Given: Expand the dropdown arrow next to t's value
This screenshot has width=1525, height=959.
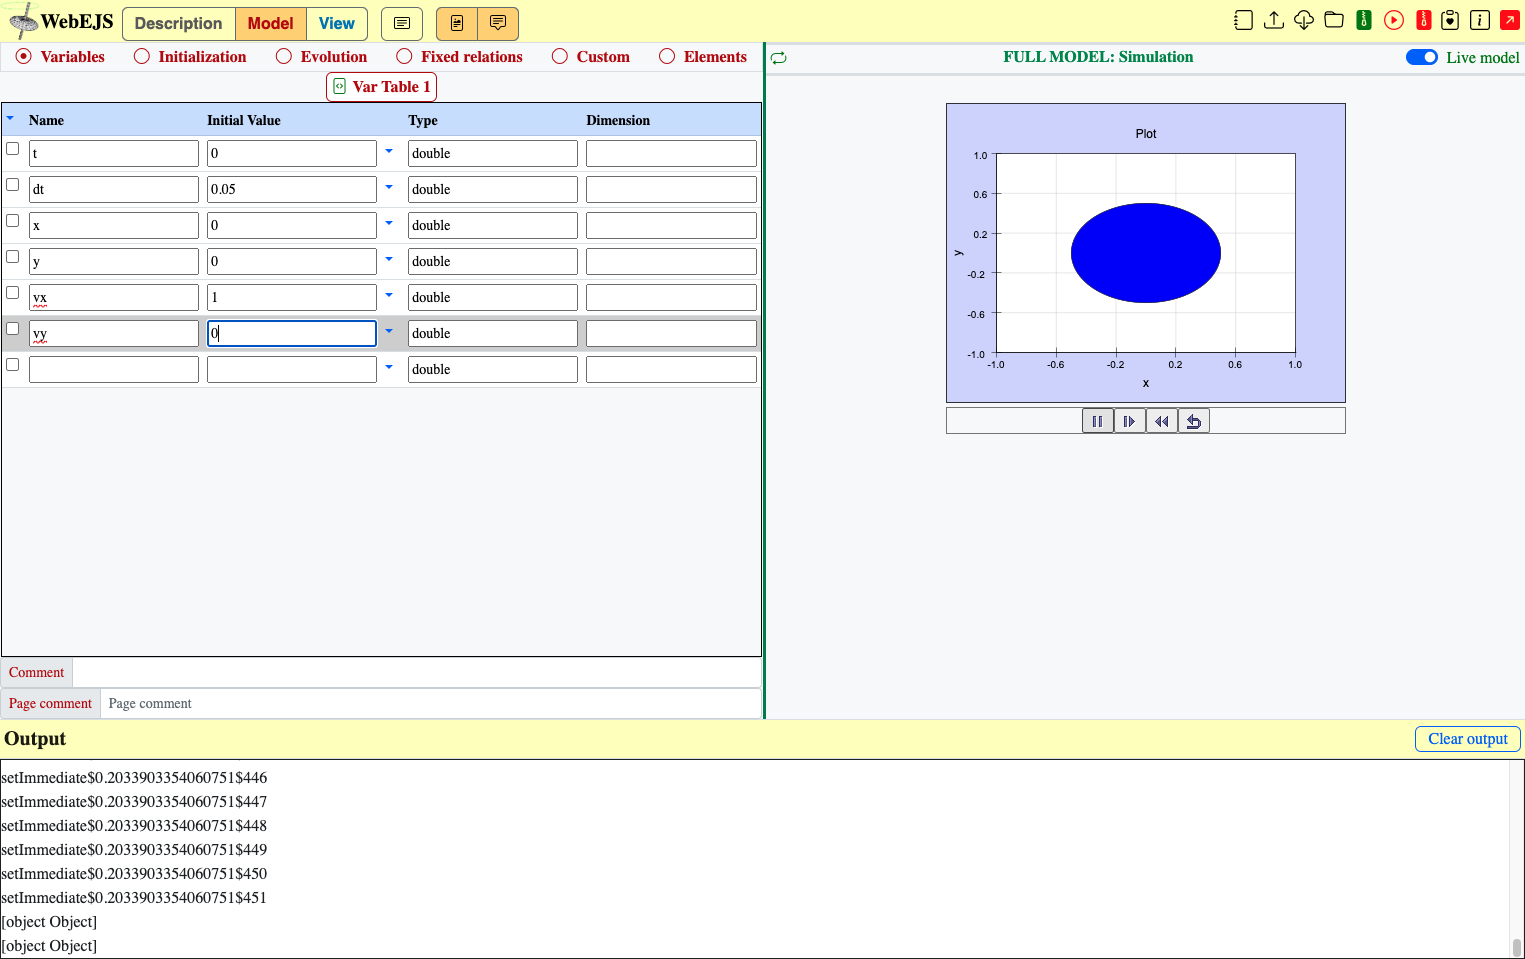Looking at the screenshot, I should pos(389,151).
